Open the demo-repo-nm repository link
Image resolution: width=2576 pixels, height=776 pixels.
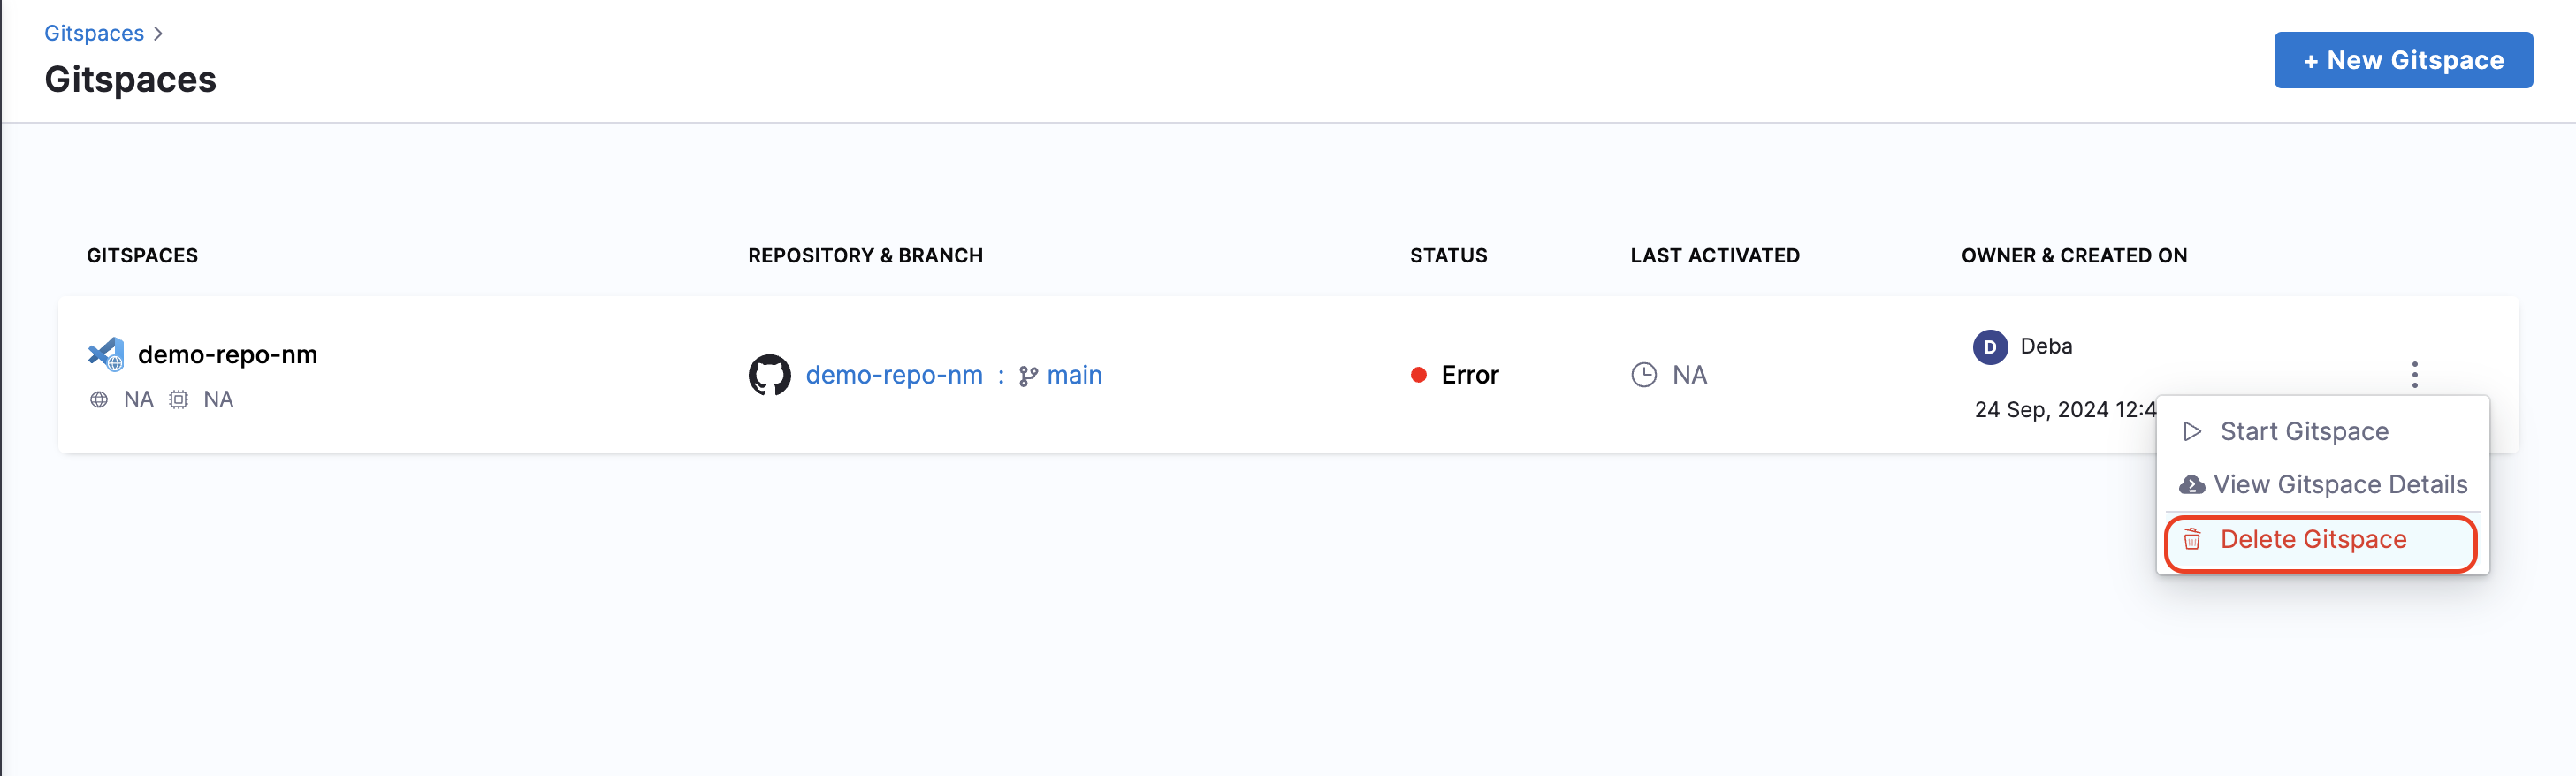coord(894,375)
